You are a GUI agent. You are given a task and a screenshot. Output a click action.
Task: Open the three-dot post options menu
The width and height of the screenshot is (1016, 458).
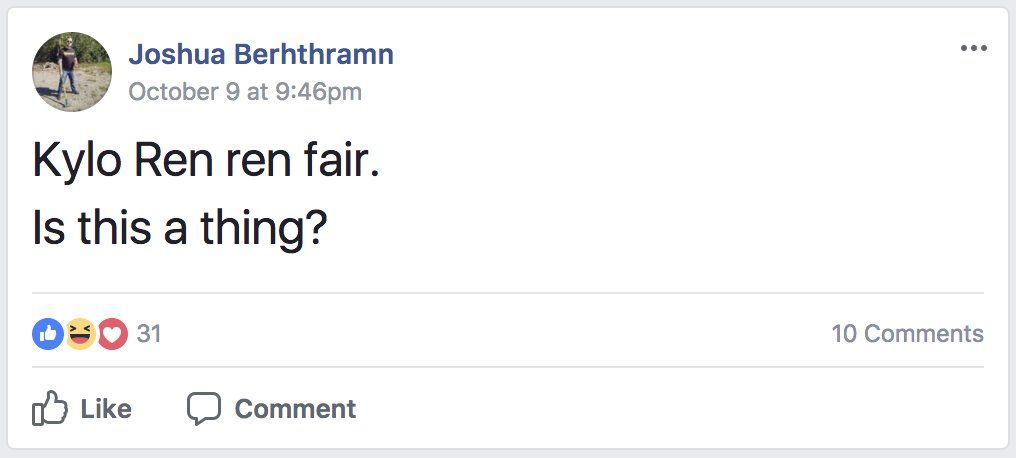tap(973, 48)
